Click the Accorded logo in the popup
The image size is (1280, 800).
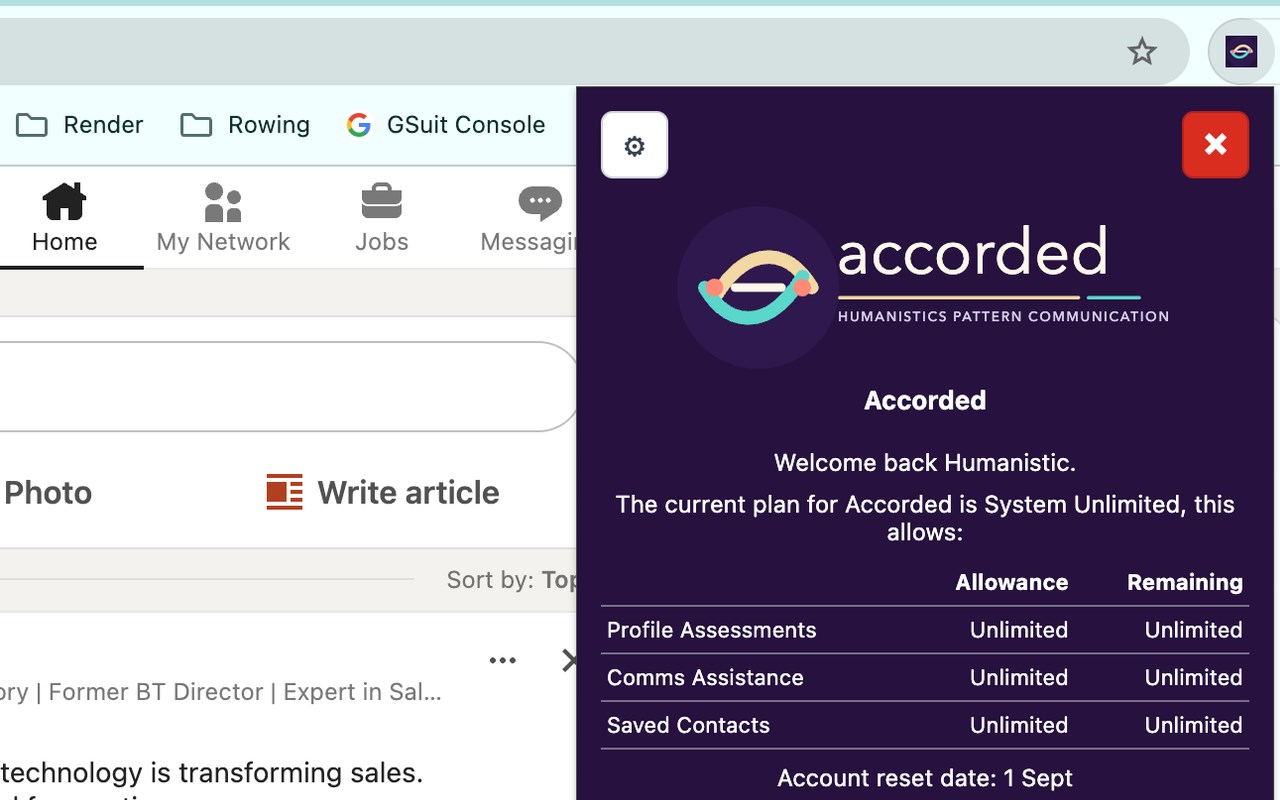point(923,287)
